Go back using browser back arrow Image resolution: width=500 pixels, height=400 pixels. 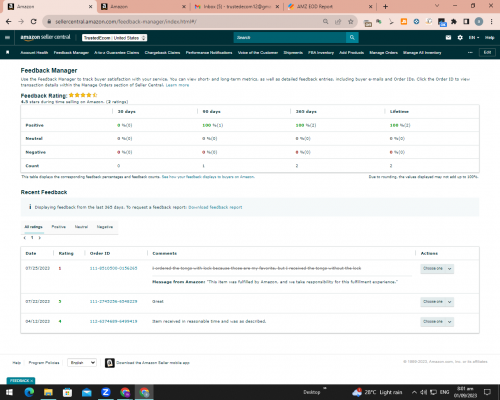coord(9,21)
